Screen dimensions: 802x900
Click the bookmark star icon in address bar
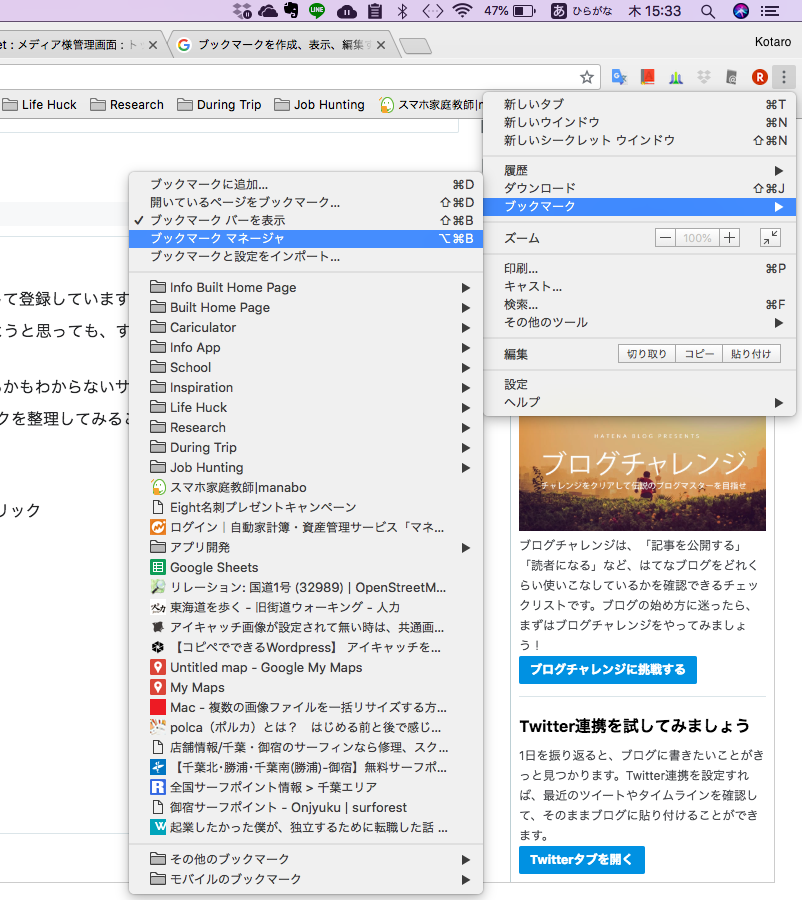coord(586,77)
